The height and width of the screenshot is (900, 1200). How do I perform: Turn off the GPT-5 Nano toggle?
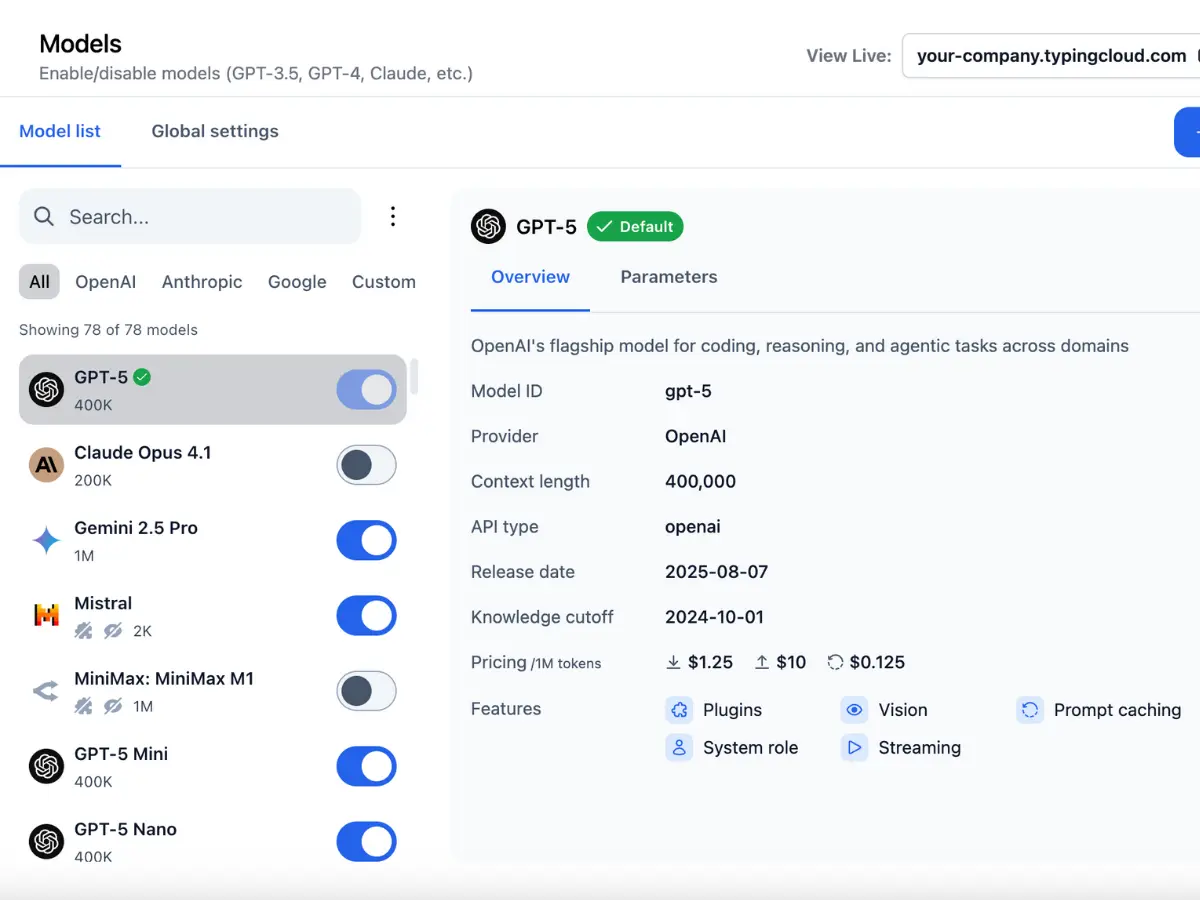[x=366, y=841]
